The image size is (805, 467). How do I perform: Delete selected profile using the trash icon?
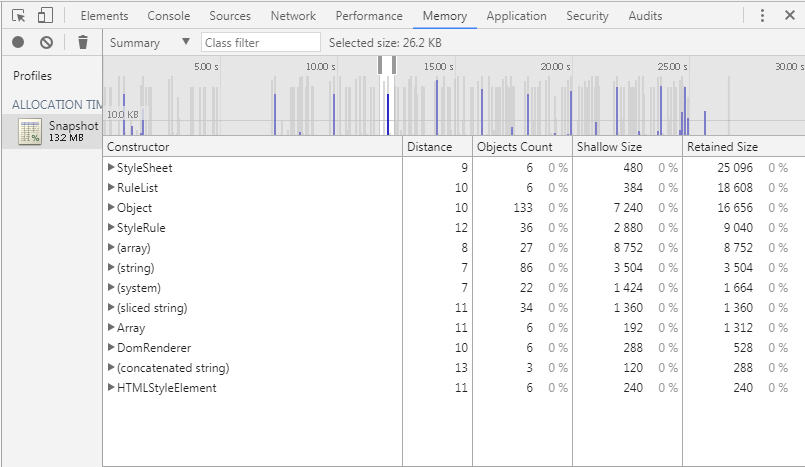point(83,42)
